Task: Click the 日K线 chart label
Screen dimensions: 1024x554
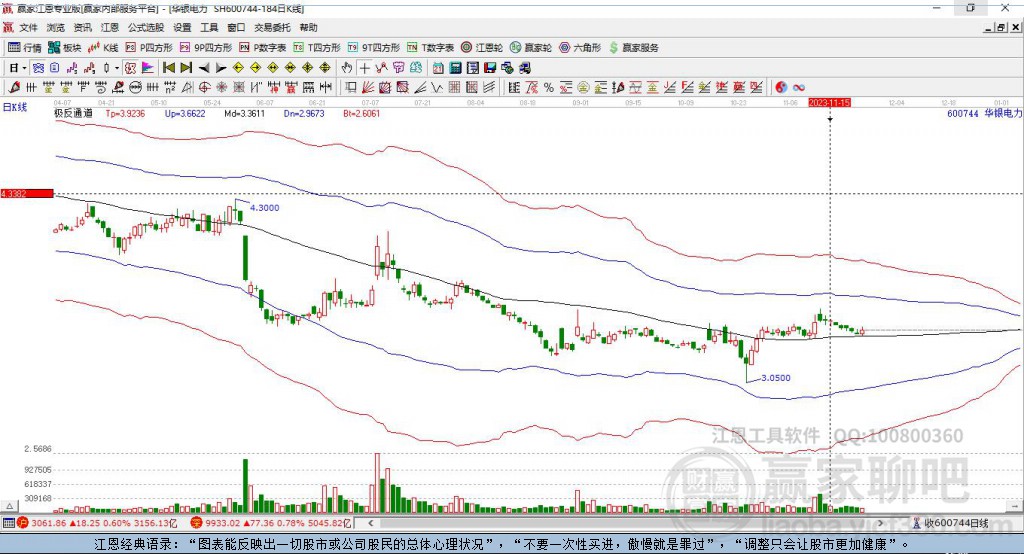Action: coord(15,107)
